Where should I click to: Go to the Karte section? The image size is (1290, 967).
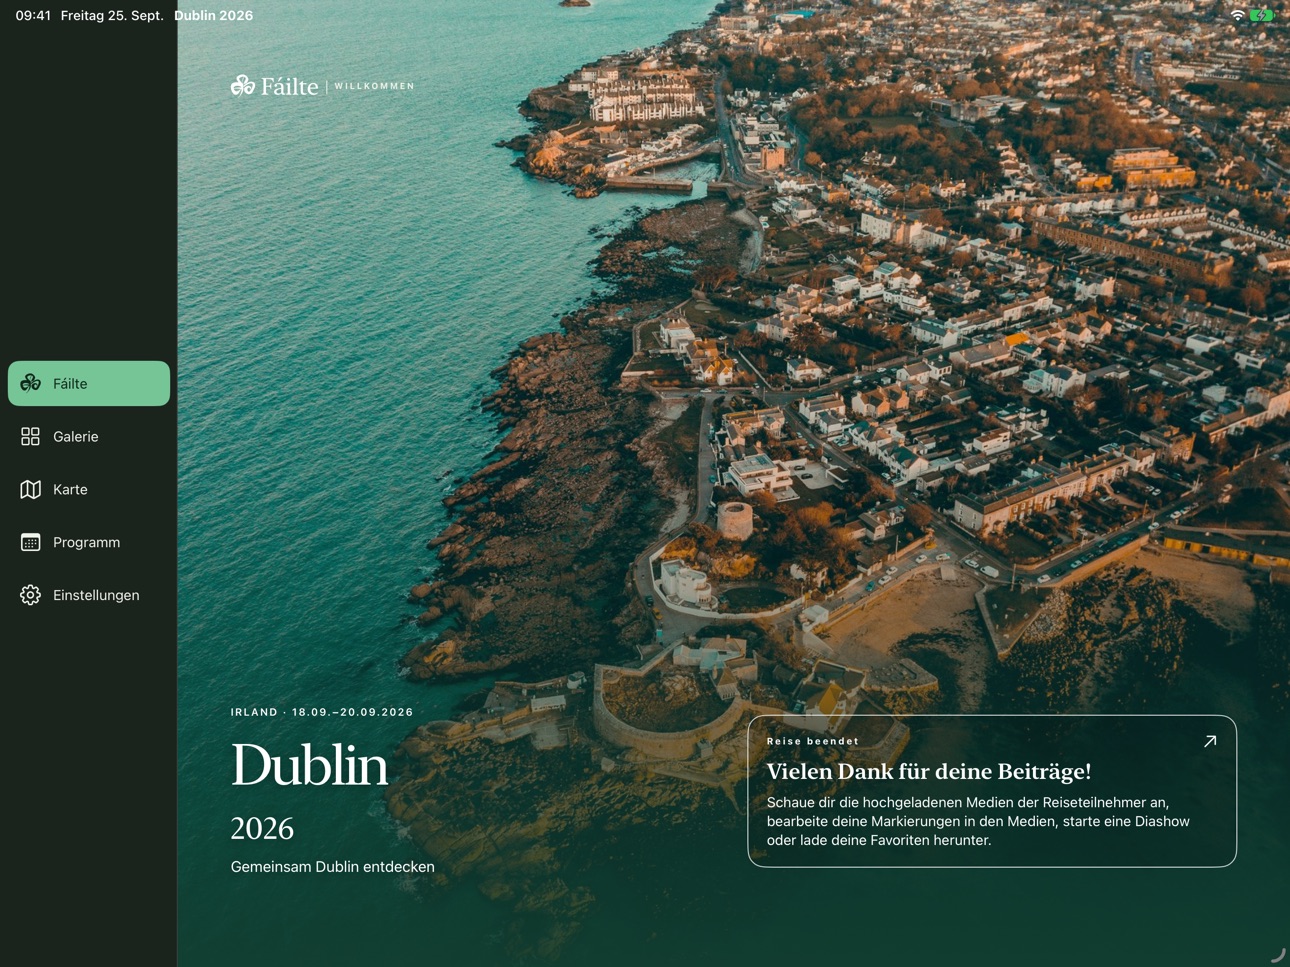pyautogui.click(x=89, y=489)
